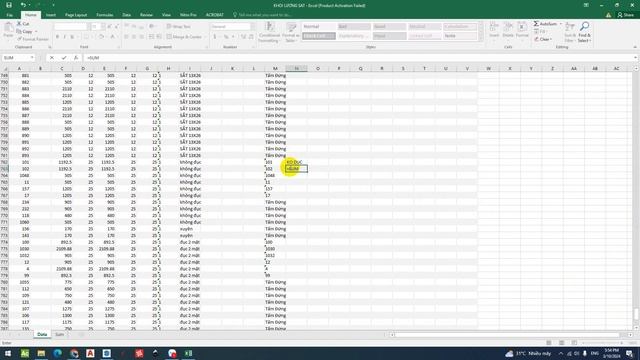This screenshot has height=360, width=640.
Task: Click the Percent Style icon
Action: point(226,37)
